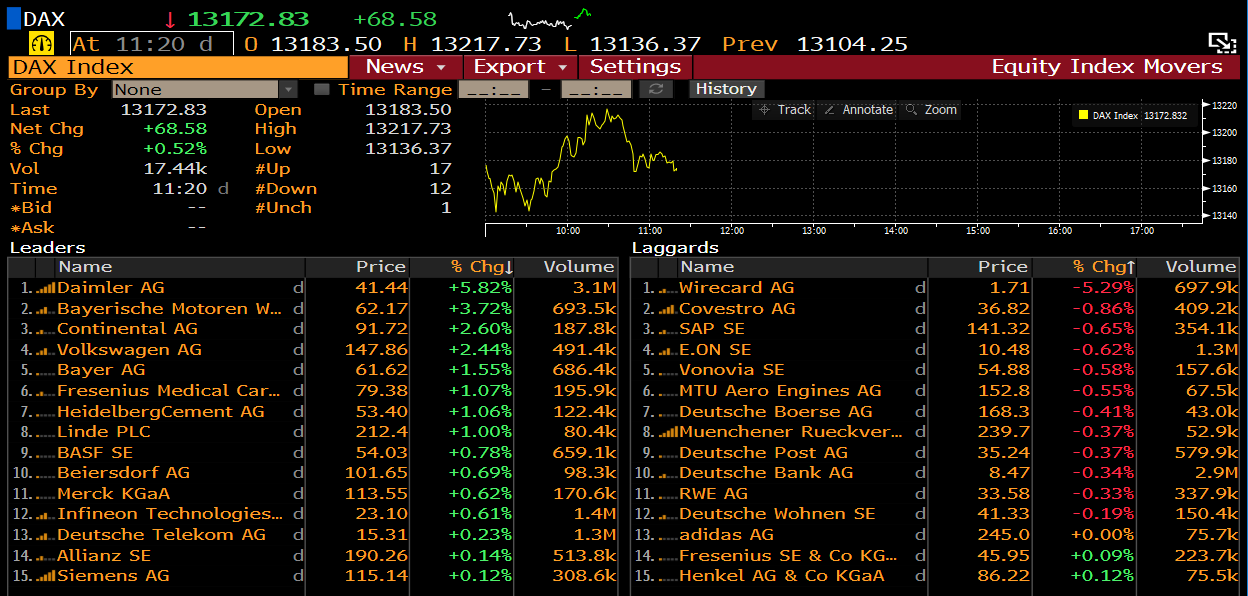Click the volume bars icon in the Siemens AG row
Viewport: 1248px width, 596px height.
(x=46, y=576)
